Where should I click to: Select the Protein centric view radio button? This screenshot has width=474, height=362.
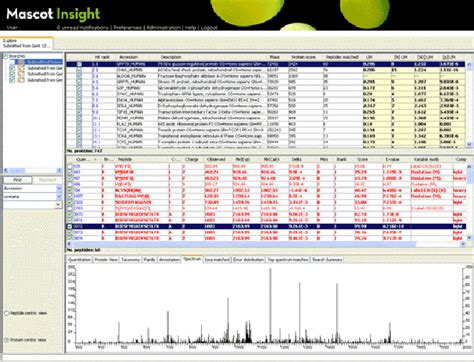click(x=6, y=340)
